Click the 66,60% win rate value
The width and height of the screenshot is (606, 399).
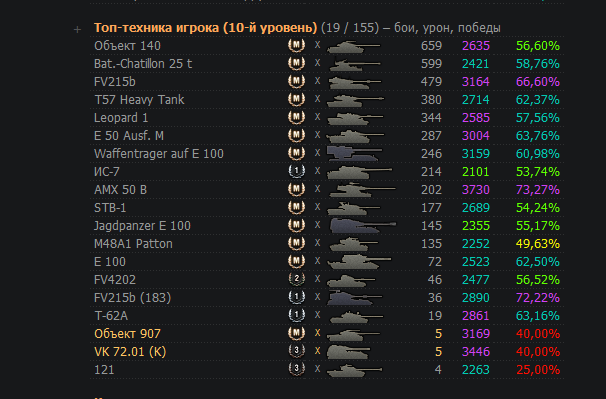(538, 82)
